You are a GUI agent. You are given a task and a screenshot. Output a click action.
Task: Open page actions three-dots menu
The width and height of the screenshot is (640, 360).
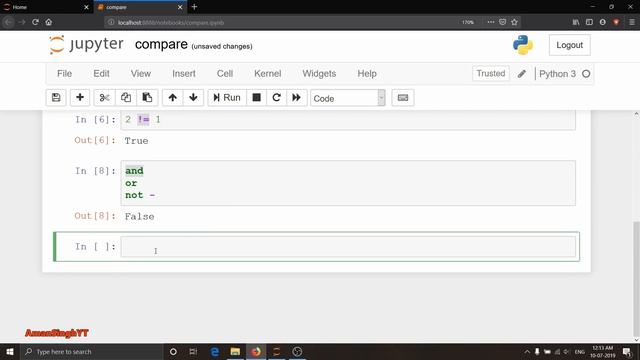click(x=491, y=22)
